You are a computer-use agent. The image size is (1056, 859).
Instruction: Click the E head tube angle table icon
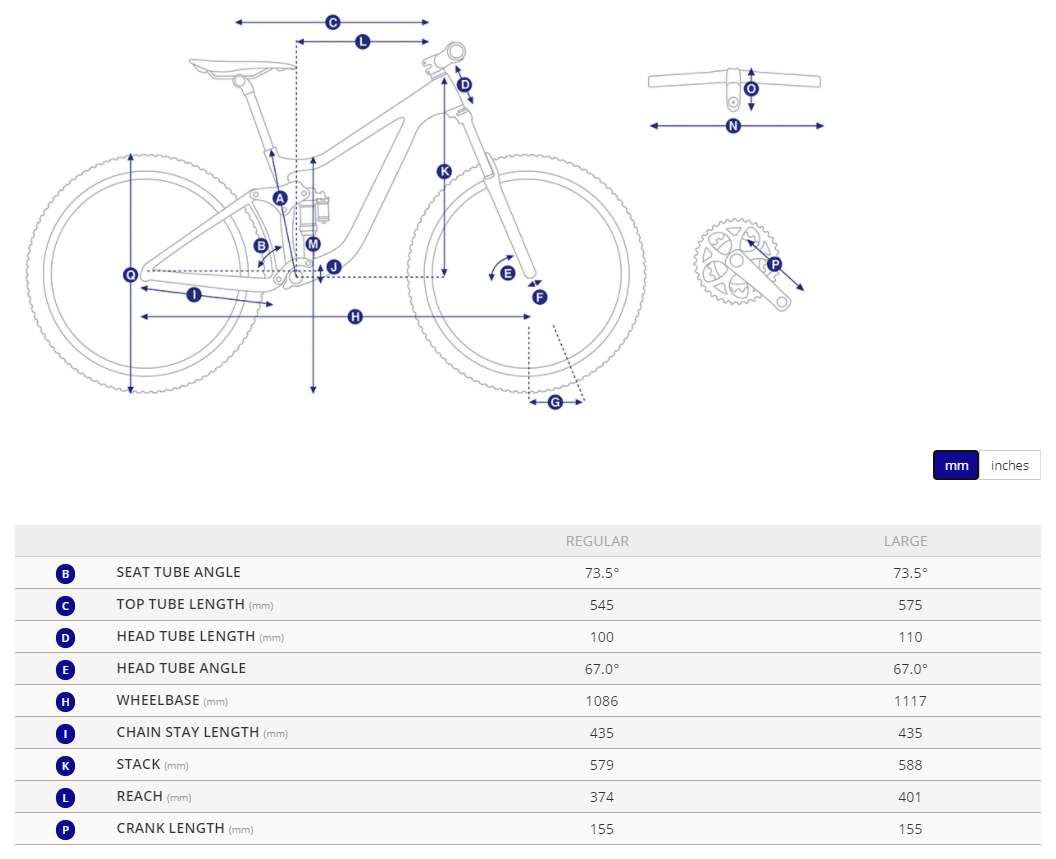click(66, 670)
